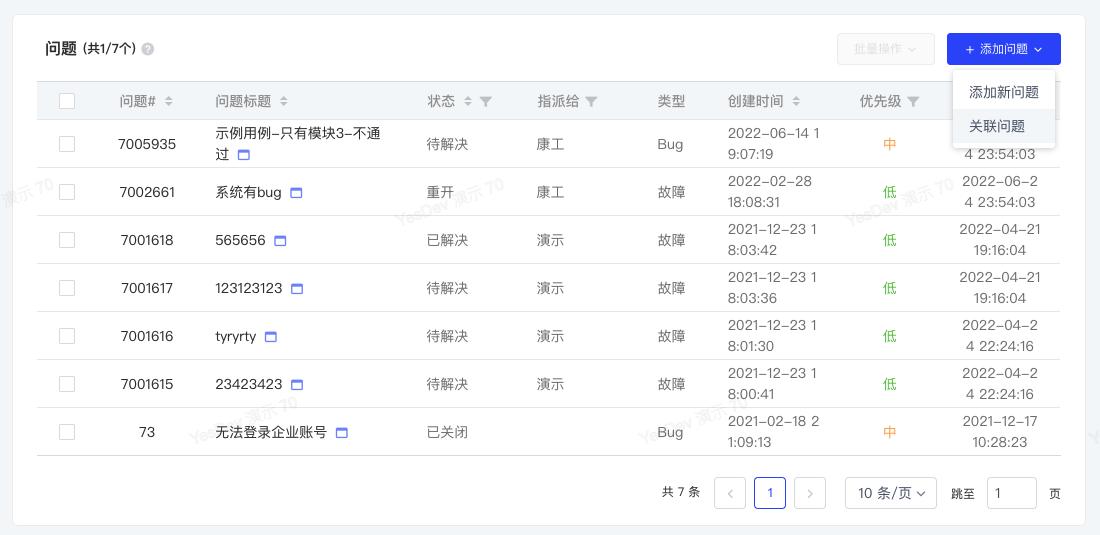Open detail window icon for 无法登录企业账号
The width and height of the screenshot is (1100, 535).
point(342,433)
